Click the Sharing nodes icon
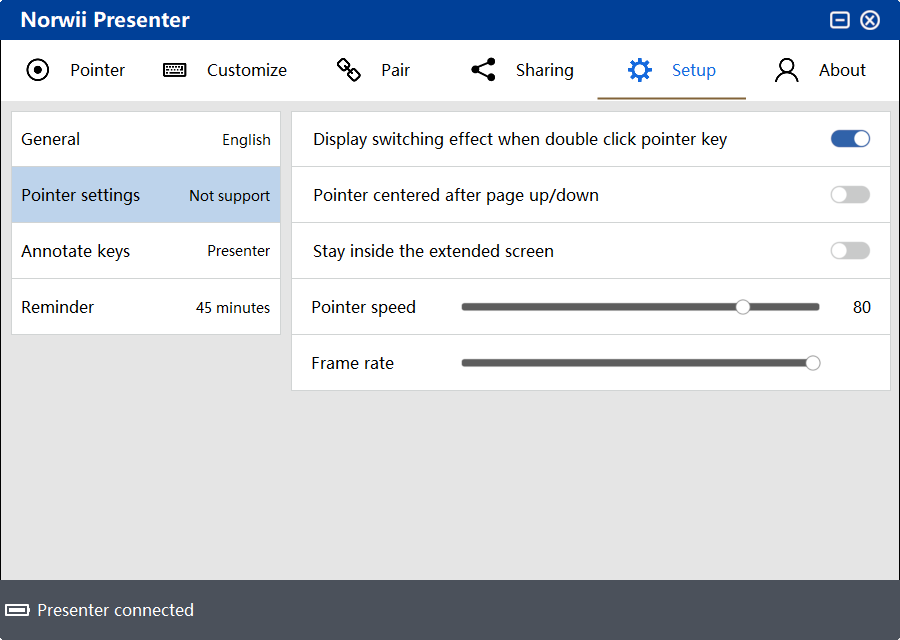 pyautogui.click(x=483, y=70)
